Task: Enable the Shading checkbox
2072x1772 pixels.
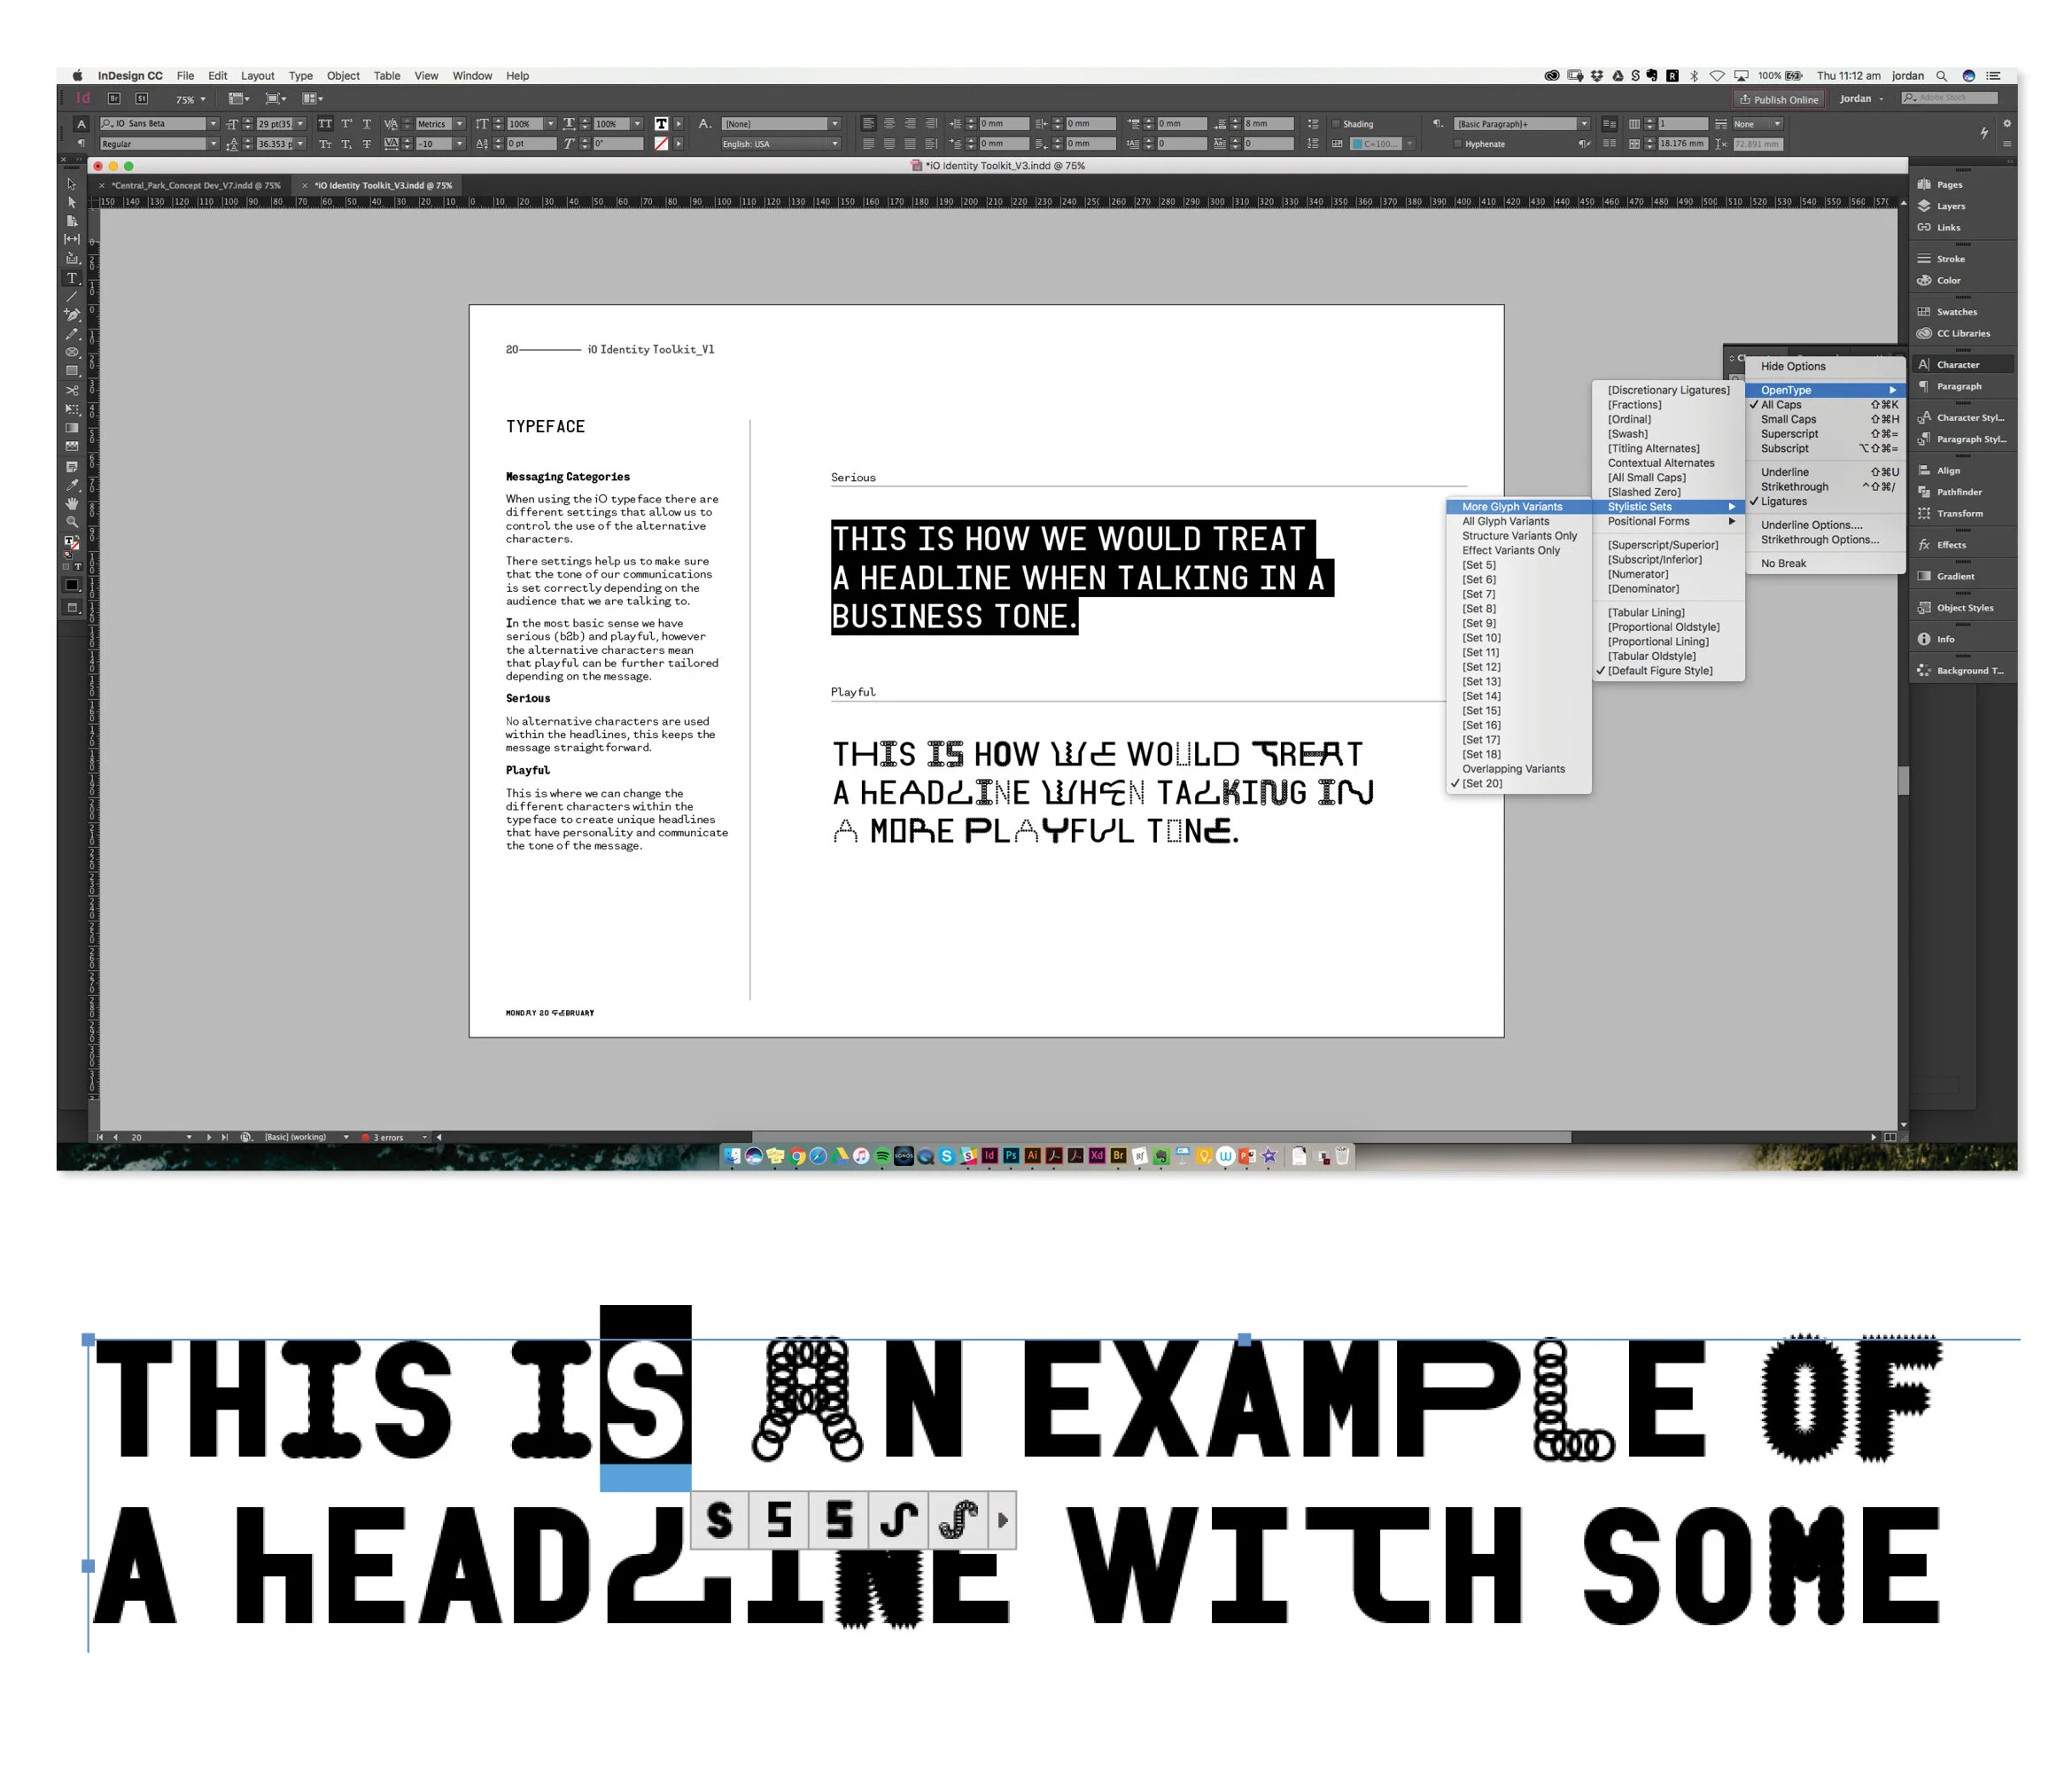Action: click(1336, 124)
